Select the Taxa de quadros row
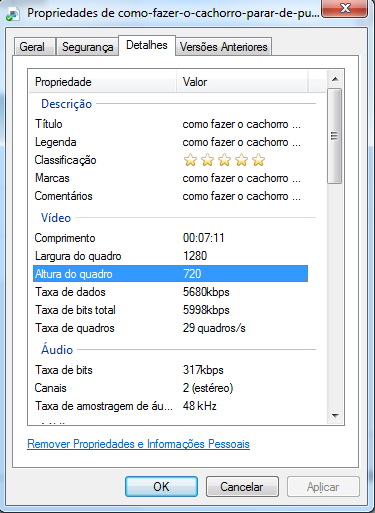This screenshot has height=513, width=375. click(x=170, y=328)
